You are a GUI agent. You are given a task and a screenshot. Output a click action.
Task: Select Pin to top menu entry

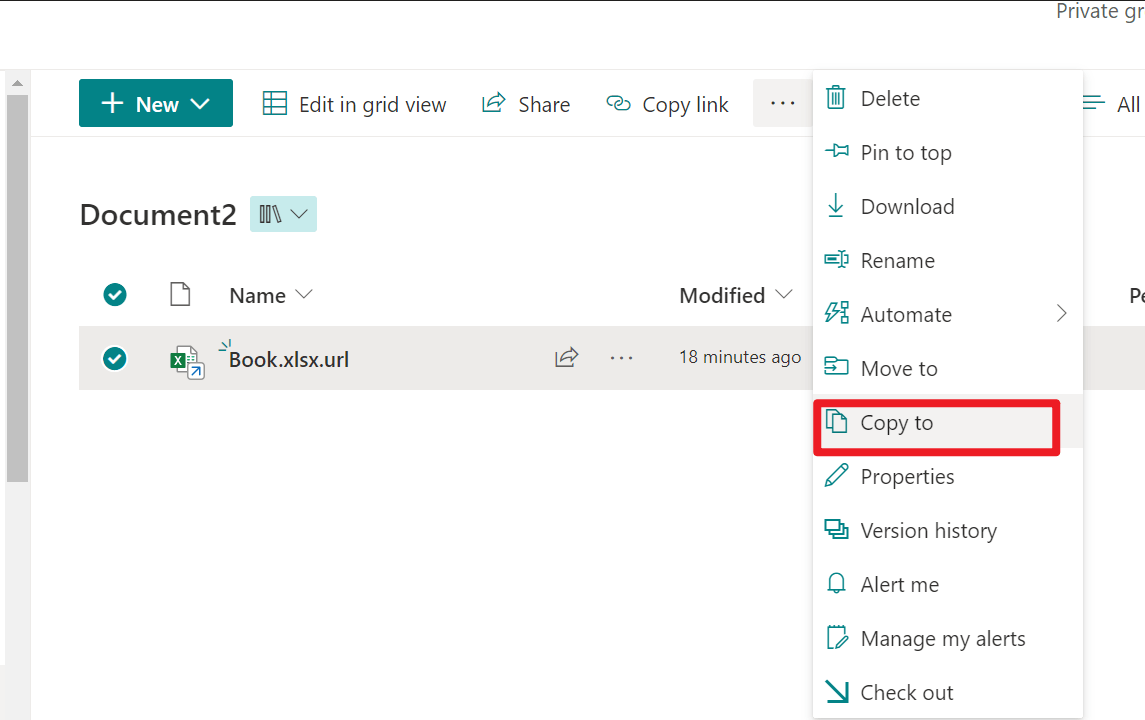(x=948, y=153)
